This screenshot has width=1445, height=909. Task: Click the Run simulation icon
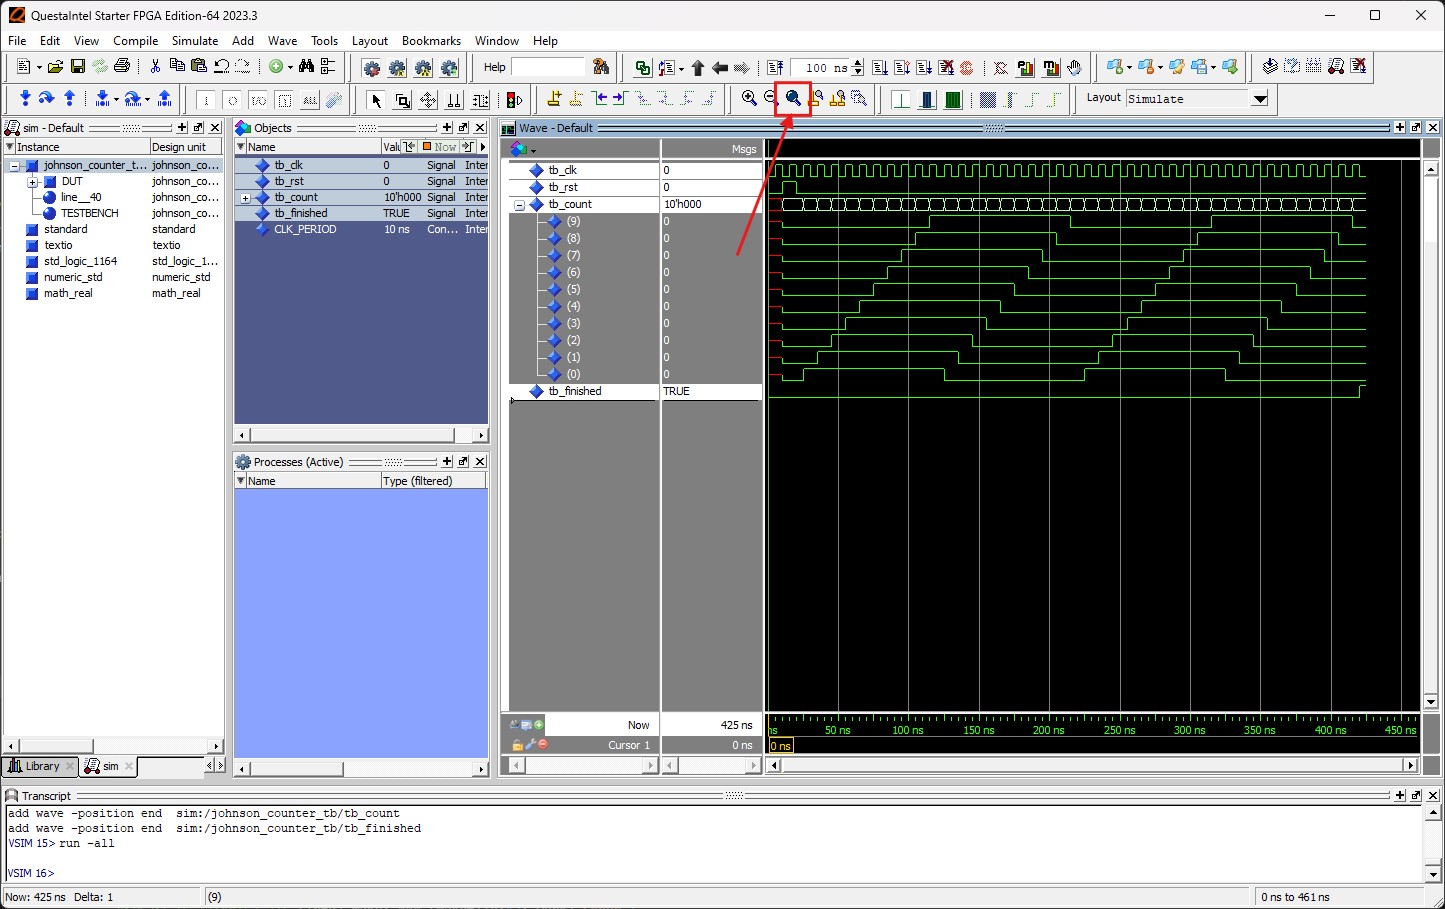point(879,67)
